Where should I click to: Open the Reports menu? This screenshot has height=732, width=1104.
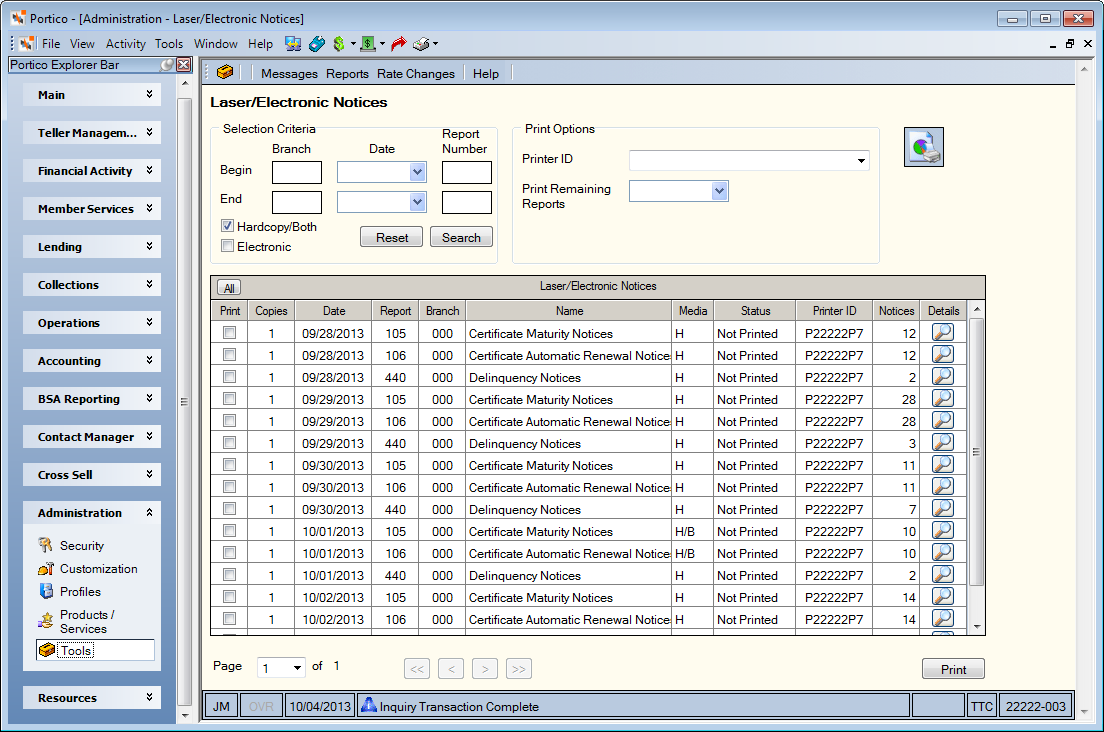coord(347,73)
